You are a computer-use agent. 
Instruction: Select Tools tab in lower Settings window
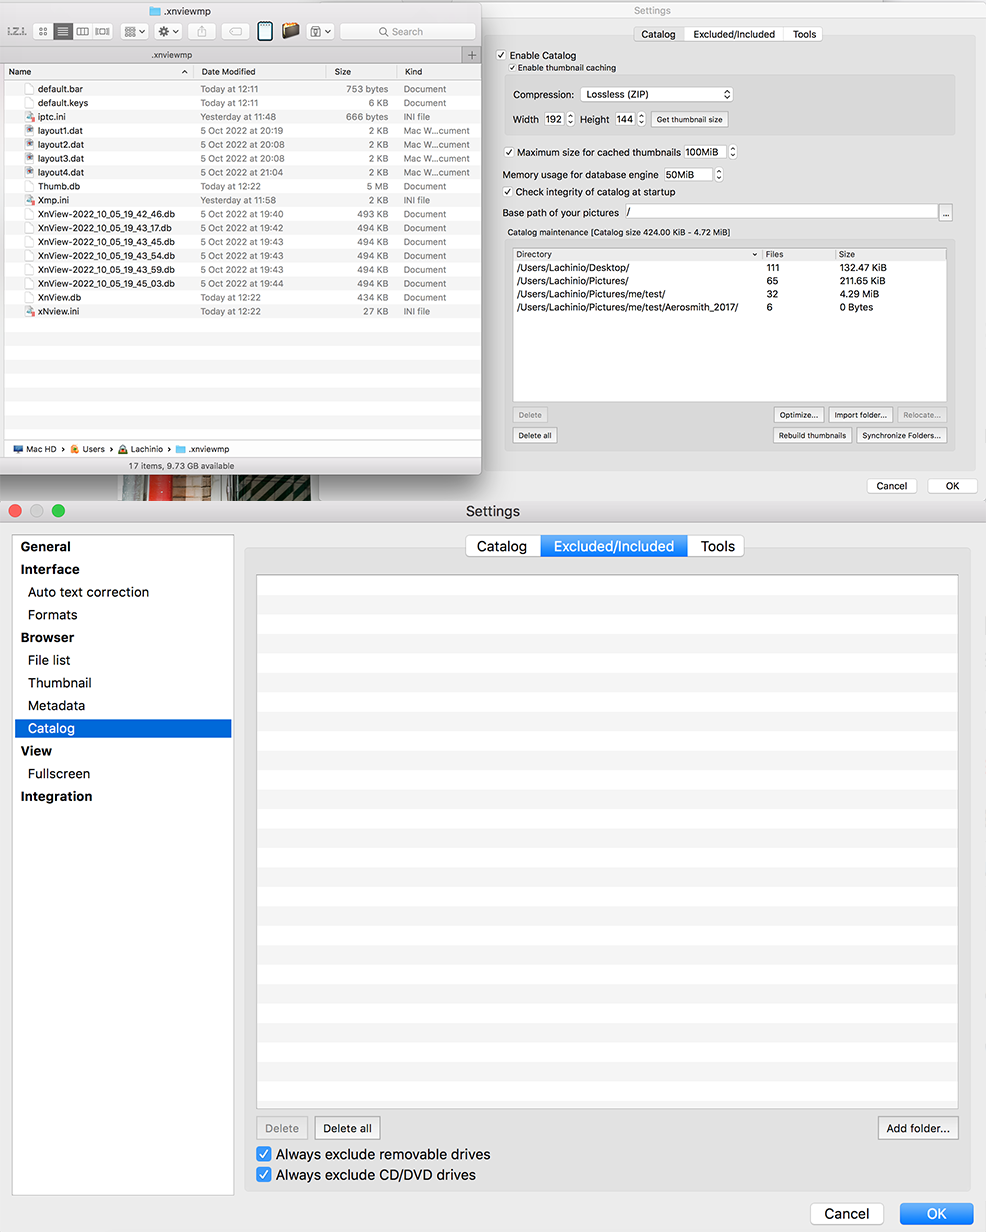[717, 546]
